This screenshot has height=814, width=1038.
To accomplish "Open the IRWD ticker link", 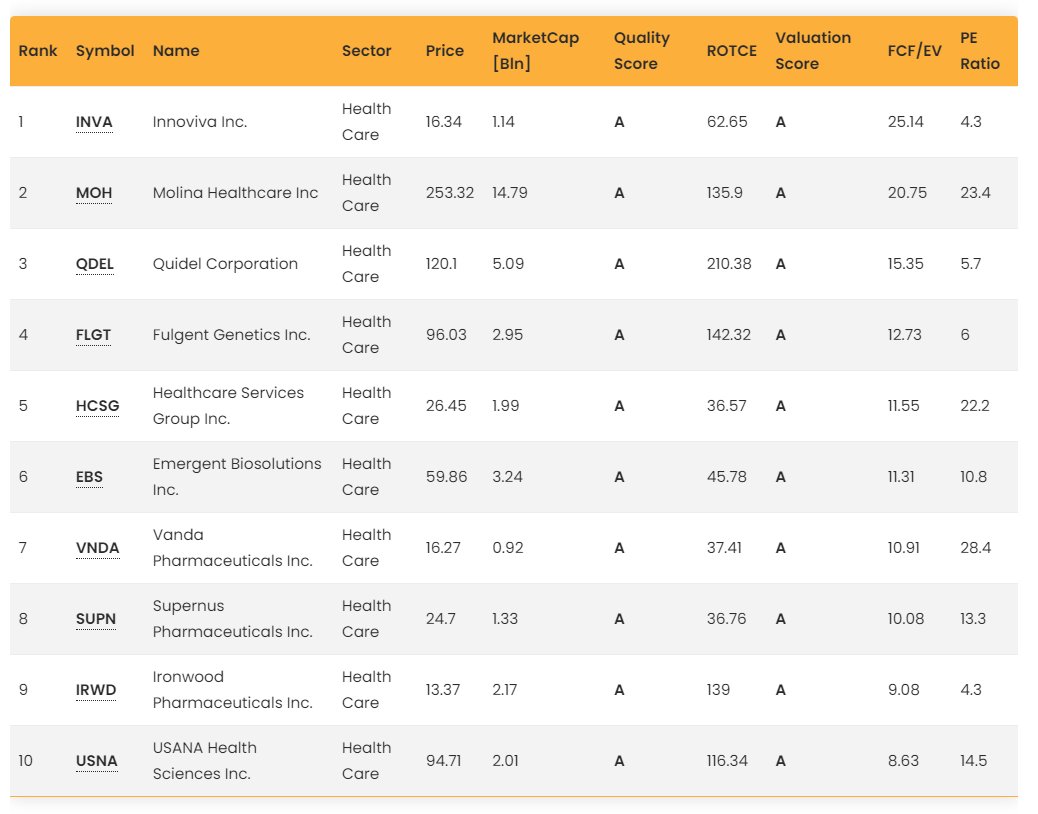I will click(96, 690).
